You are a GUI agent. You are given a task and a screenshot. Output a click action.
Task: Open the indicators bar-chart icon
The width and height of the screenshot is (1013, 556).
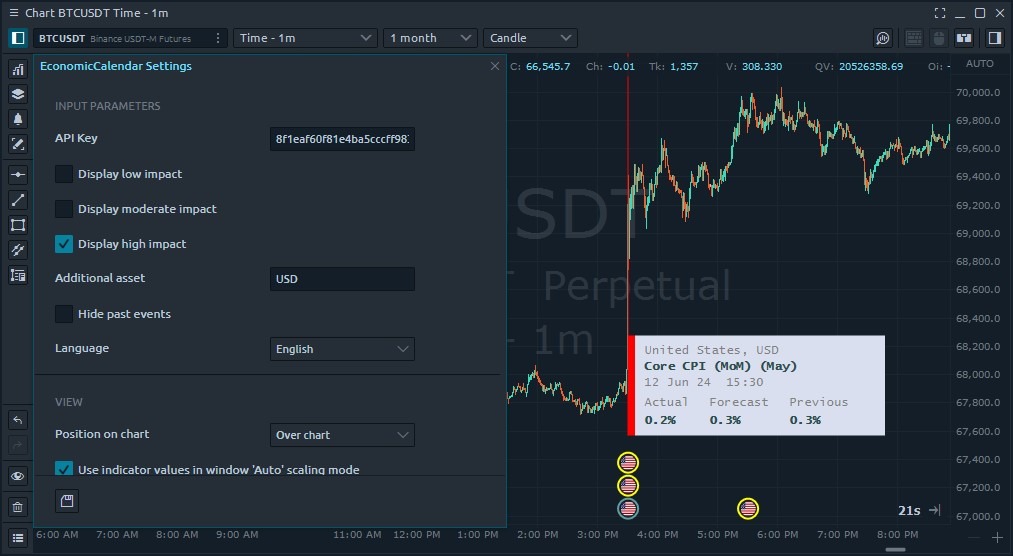tap(18, 69)
